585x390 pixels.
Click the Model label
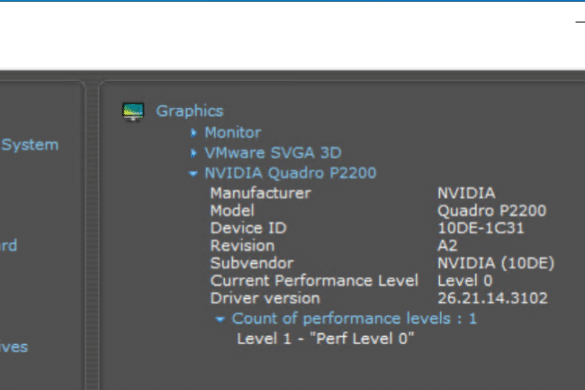[232, 211]
